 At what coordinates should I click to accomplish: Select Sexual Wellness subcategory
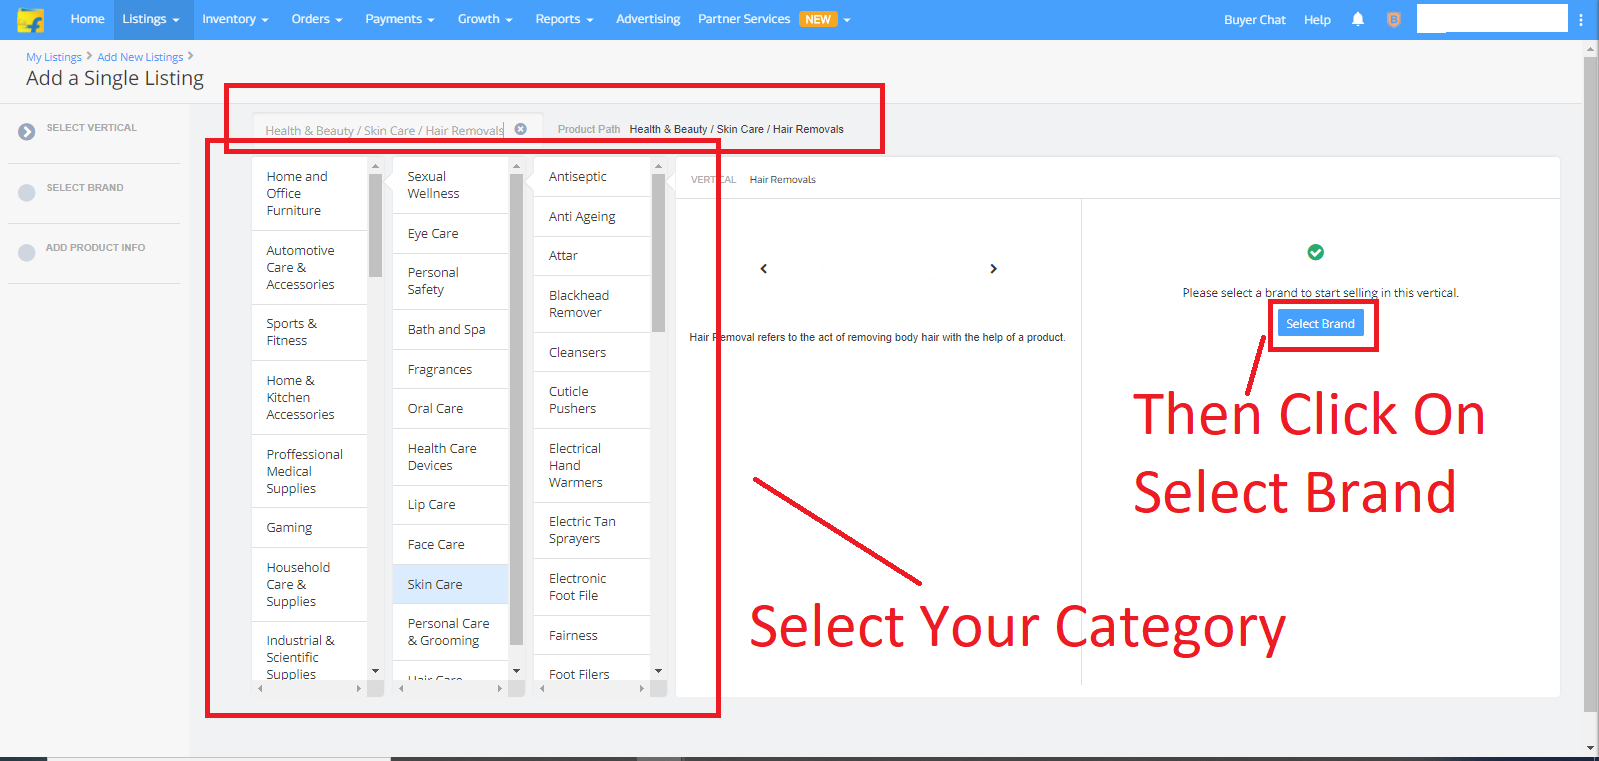tap(450, 185)
